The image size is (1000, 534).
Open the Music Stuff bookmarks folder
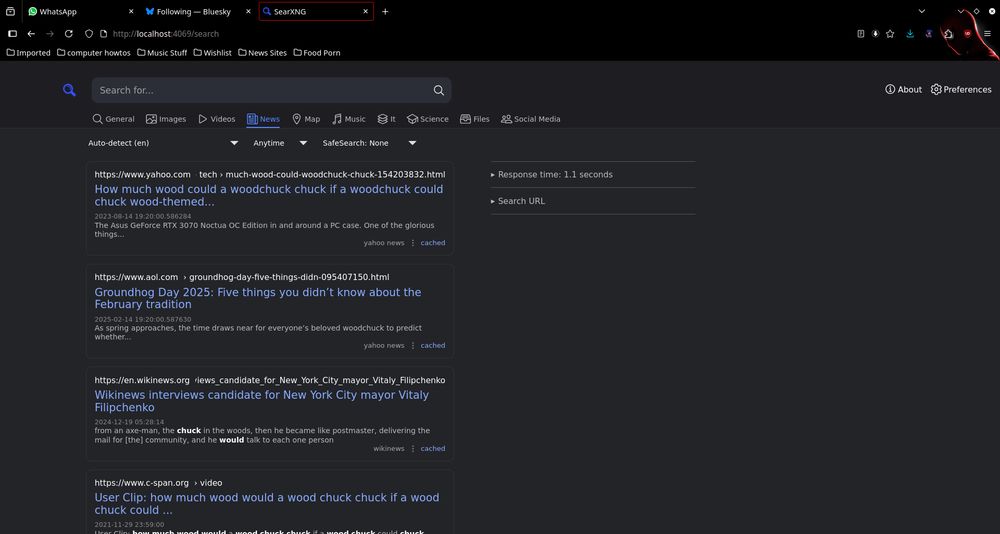162,53
